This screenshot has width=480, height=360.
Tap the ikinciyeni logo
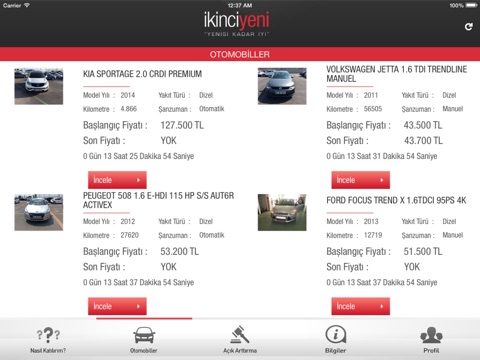click(237, 20)
